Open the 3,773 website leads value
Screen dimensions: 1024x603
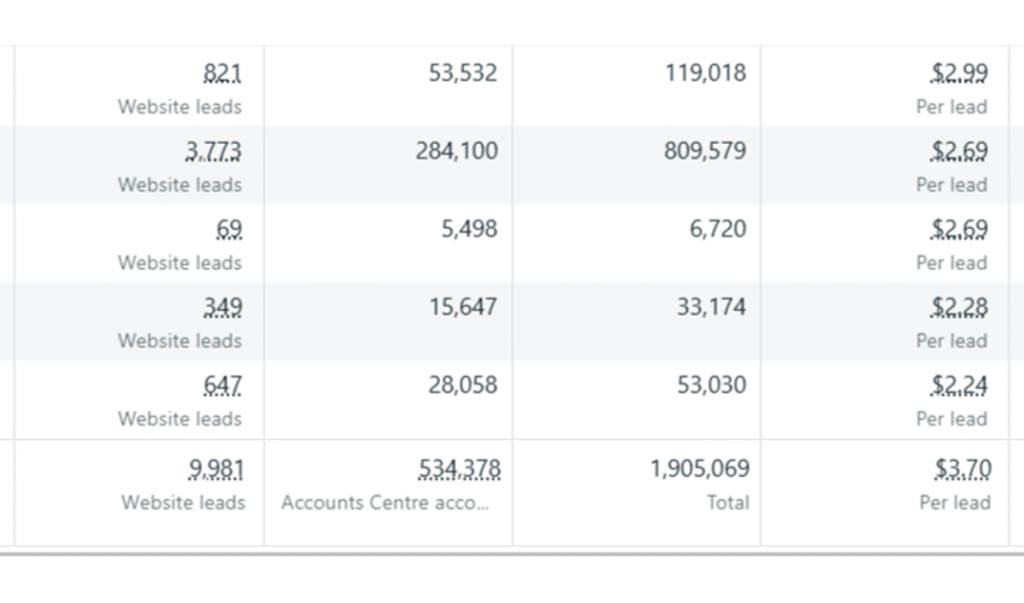(x=214, y=151)
